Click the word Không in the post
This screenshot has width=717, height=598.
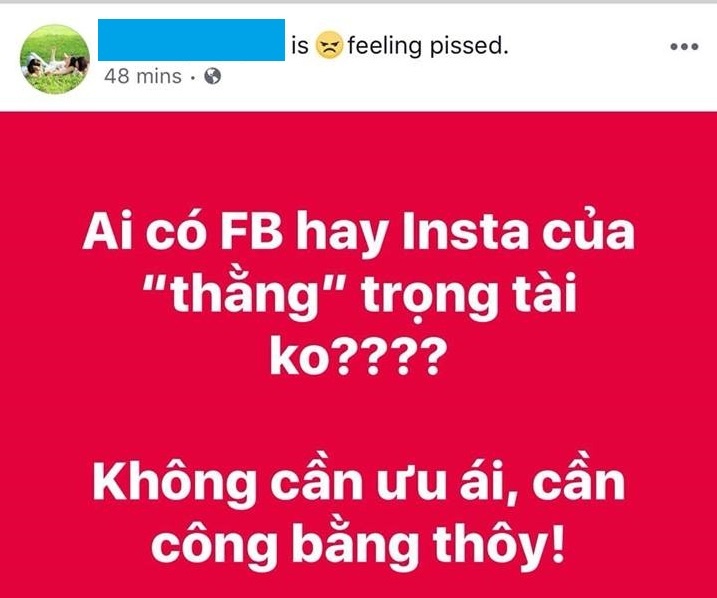(x=174, y=481)
